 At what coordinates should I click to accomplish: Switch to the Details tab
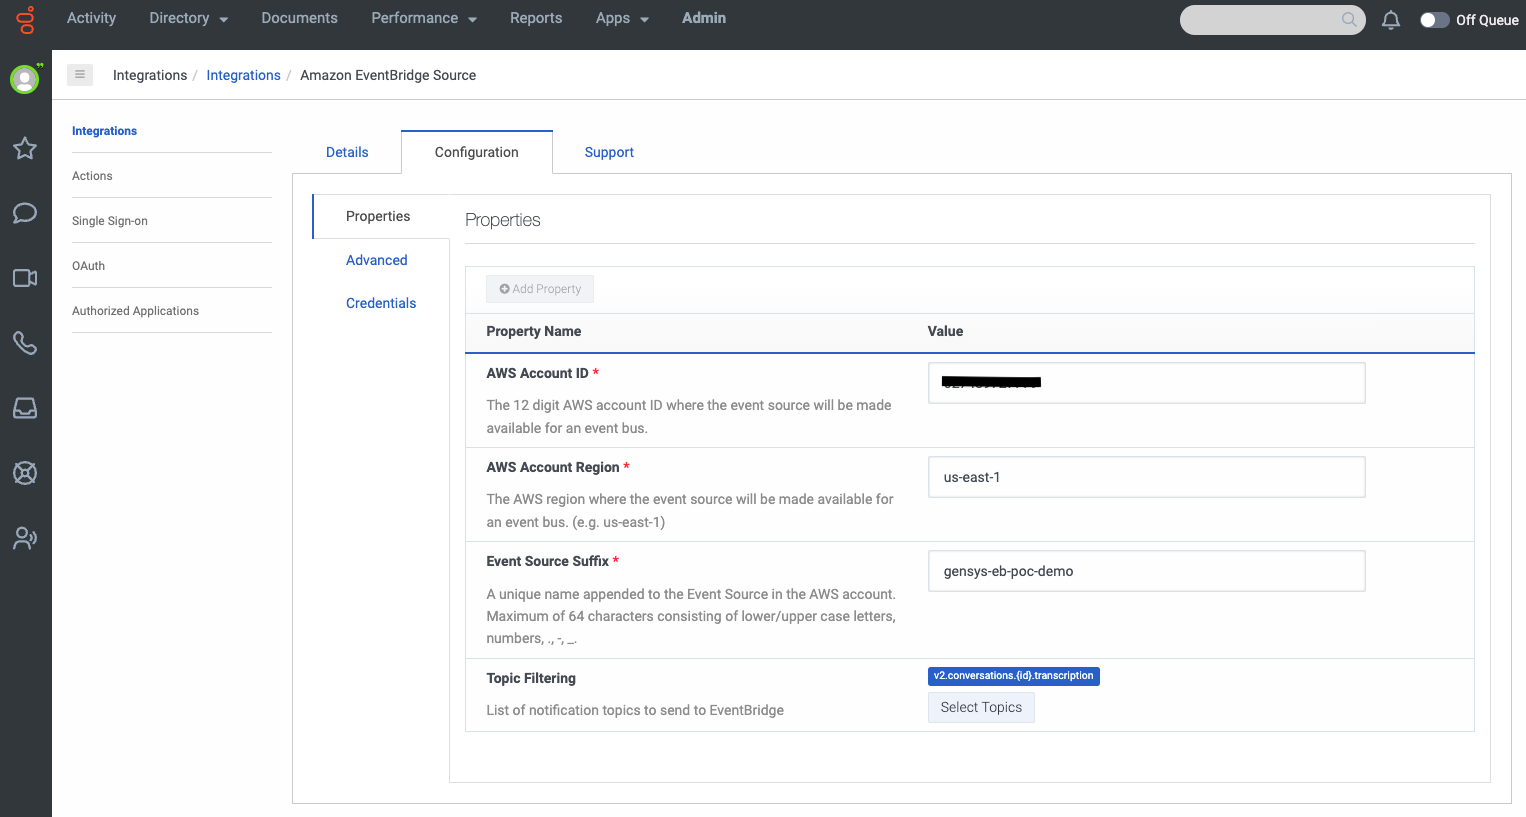[x=347, y=152]
